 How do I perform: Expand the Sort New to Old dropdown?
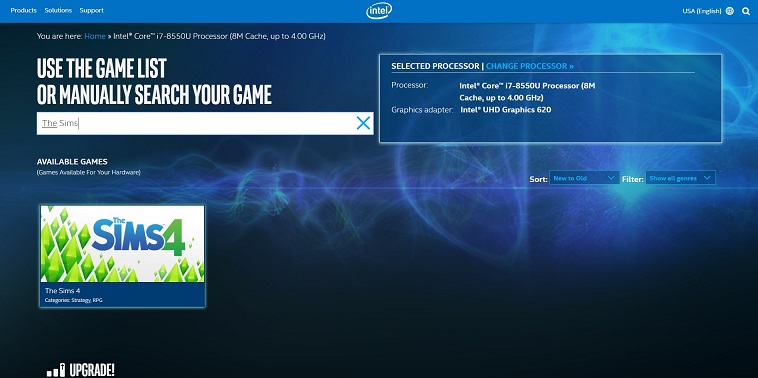click(x=584, y=178)
